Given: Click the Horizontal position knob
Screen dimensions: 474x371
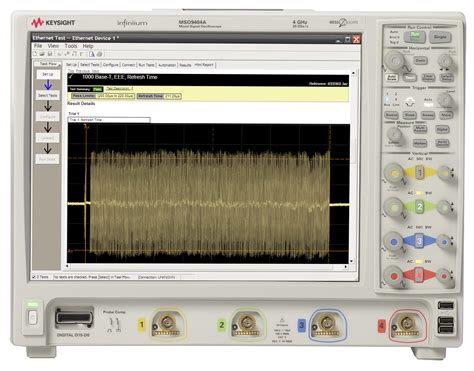Looking at the screenshot, I should (445, 61).
